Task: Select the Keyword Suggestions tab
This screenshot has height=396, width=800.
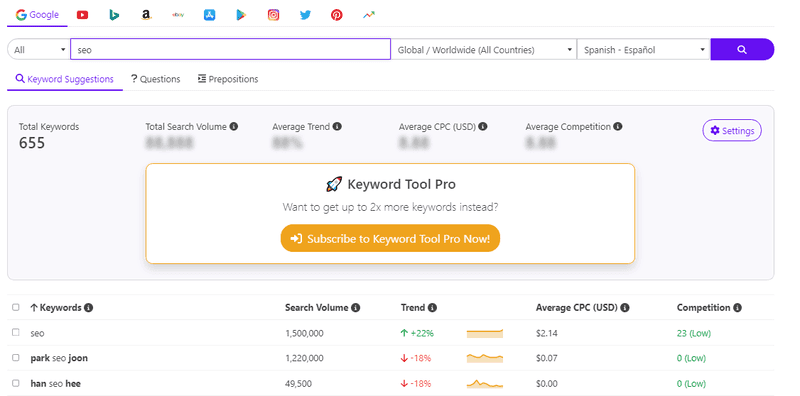Action: point(65,79)
